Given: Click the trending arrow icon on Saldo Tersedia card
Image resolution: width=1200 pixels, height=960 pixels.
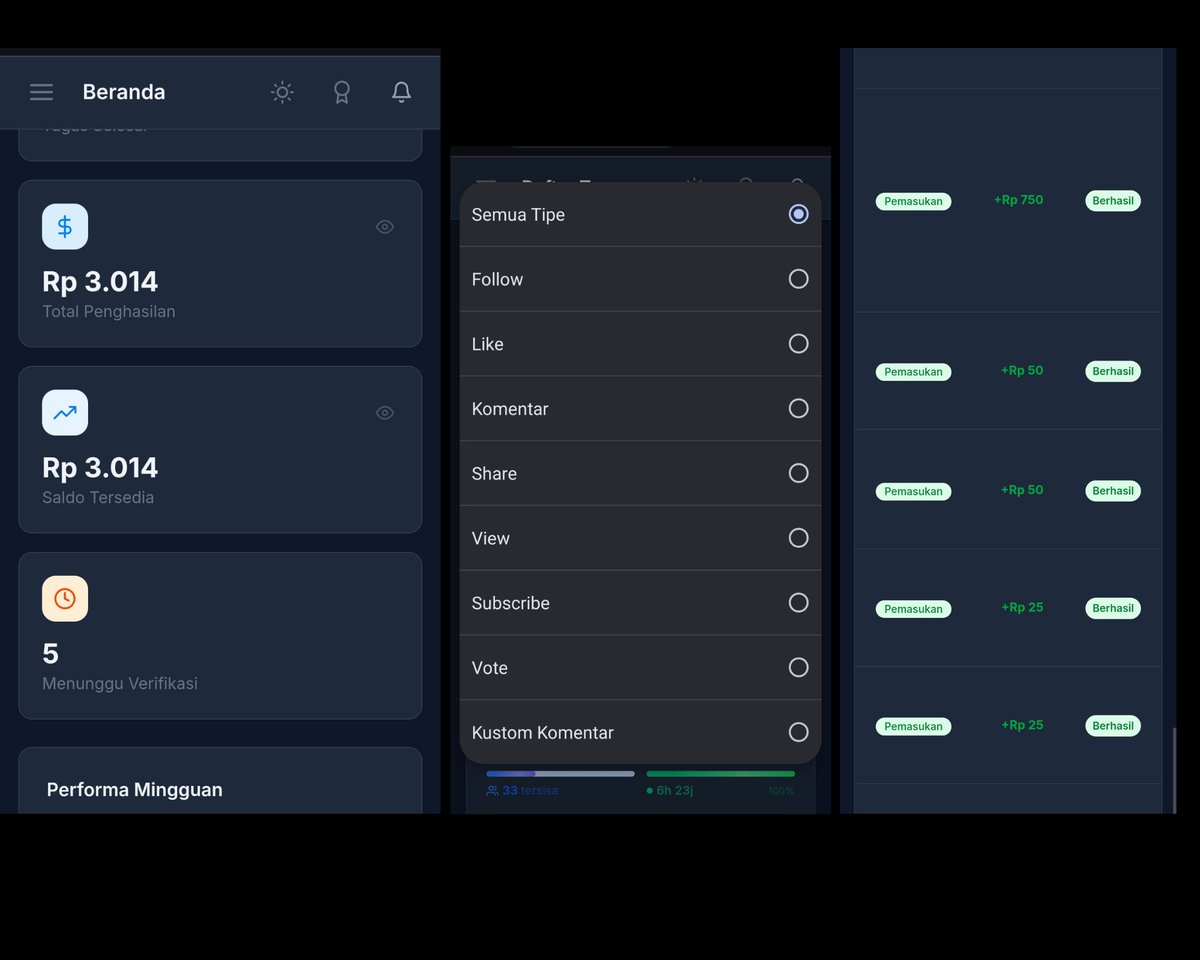Looking at the screenshot, I should coord(65,413).
